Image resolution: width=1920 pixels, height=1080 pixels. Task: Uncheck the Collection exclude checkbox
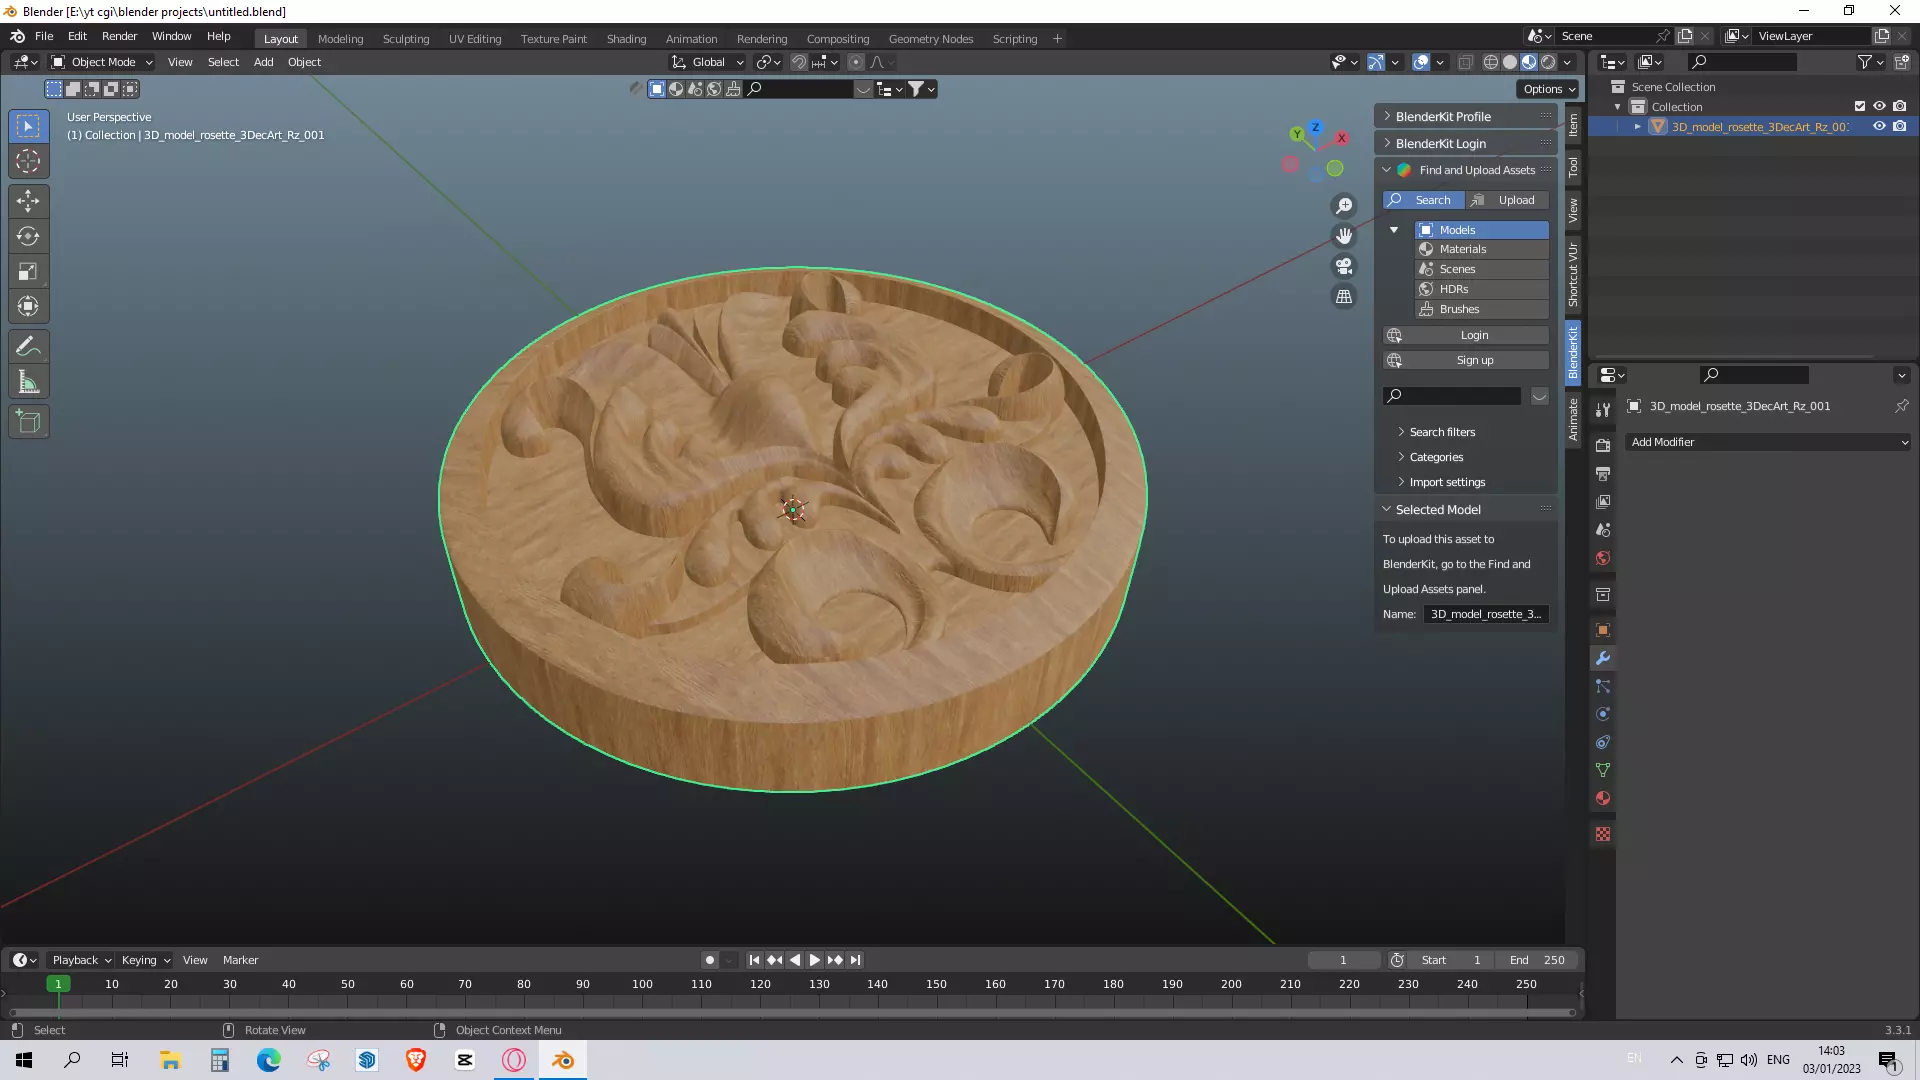1860,106
